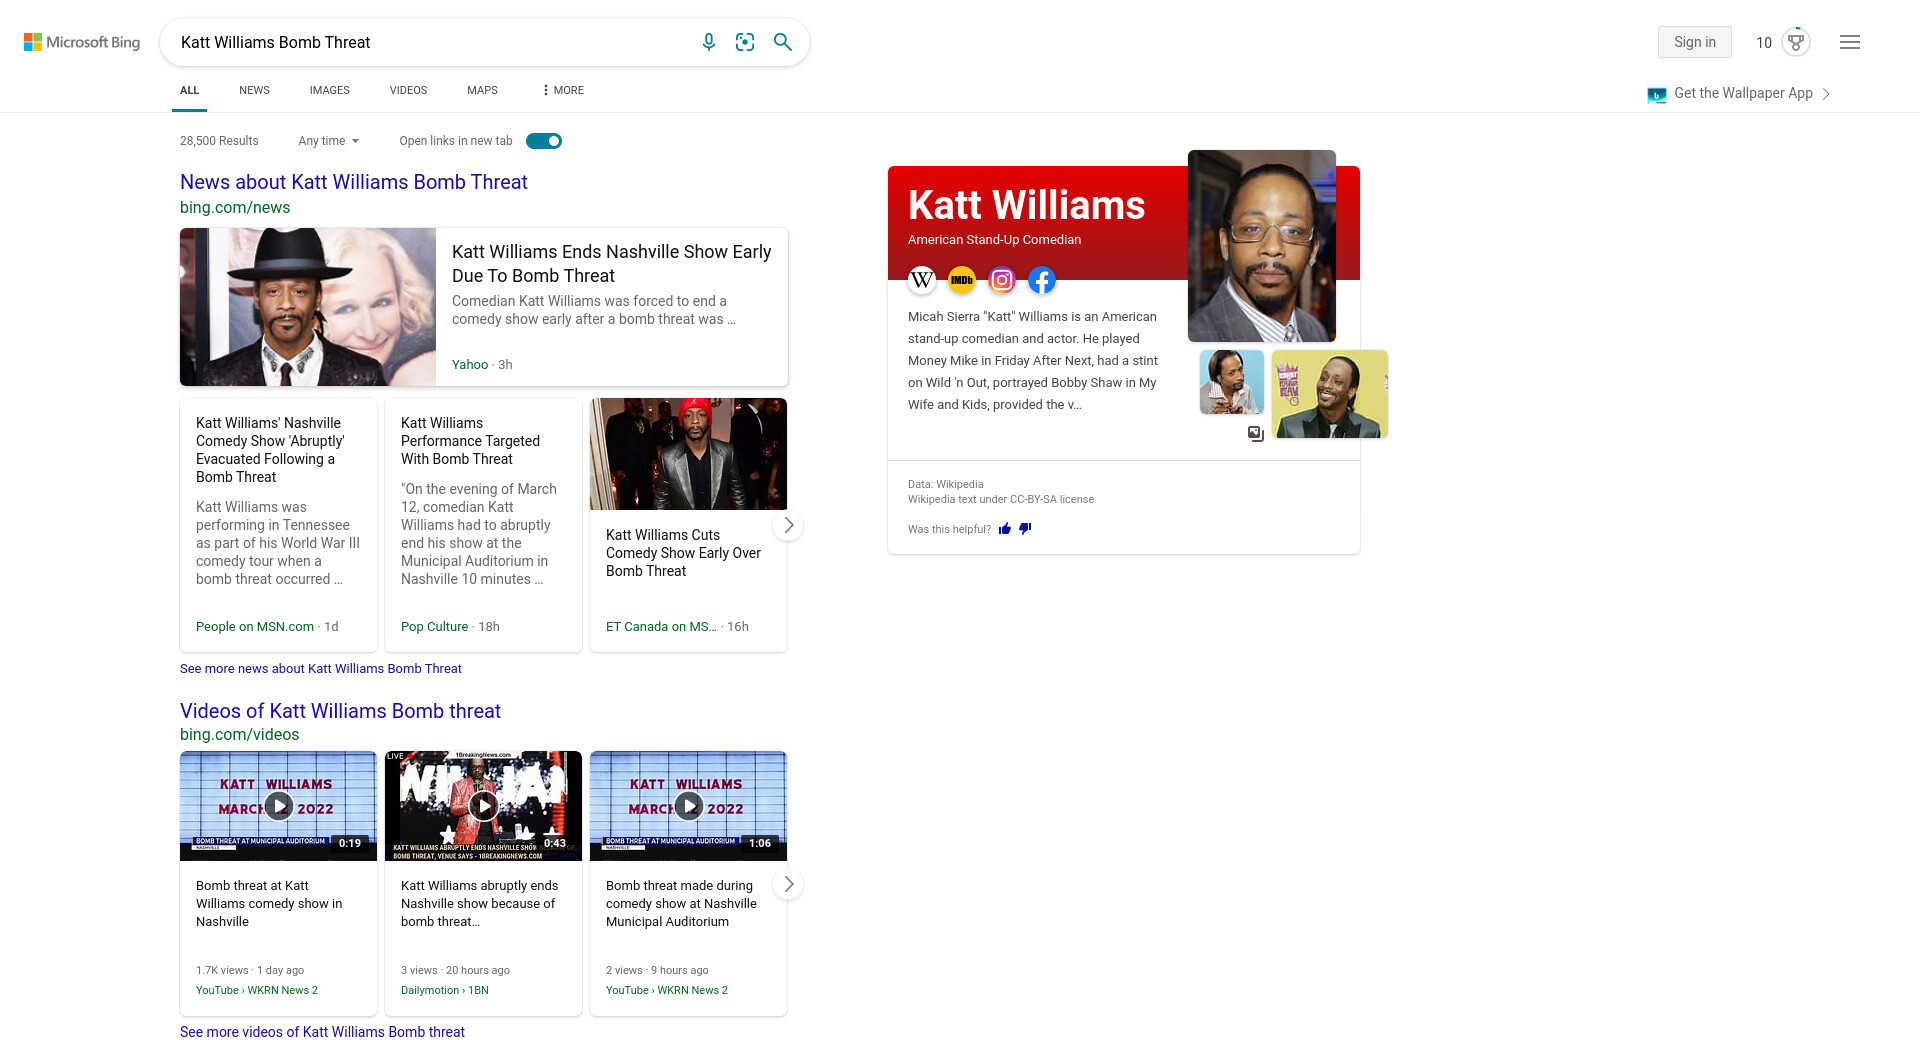Open the IMDb profile icon
Image resolution: width=1920 pixels, height=1040 pixels.
(962, 280)
